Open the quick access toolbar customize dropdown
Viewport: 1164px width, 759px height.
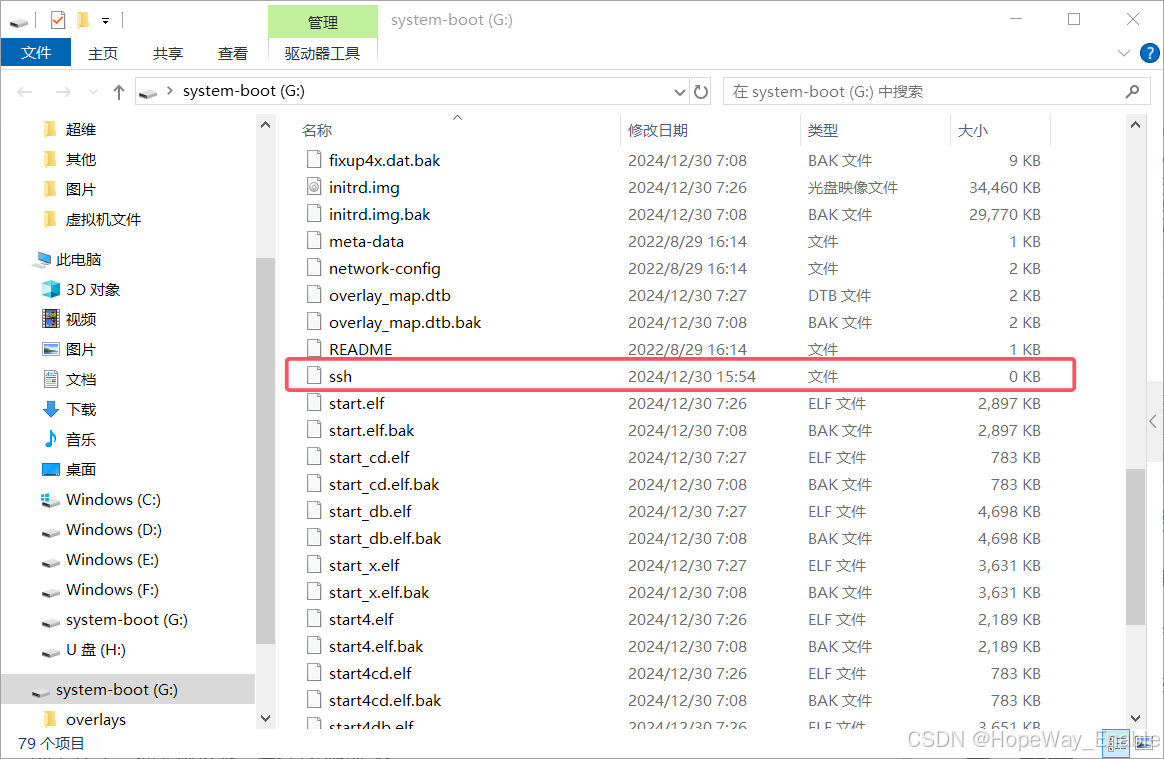[104, 20]
